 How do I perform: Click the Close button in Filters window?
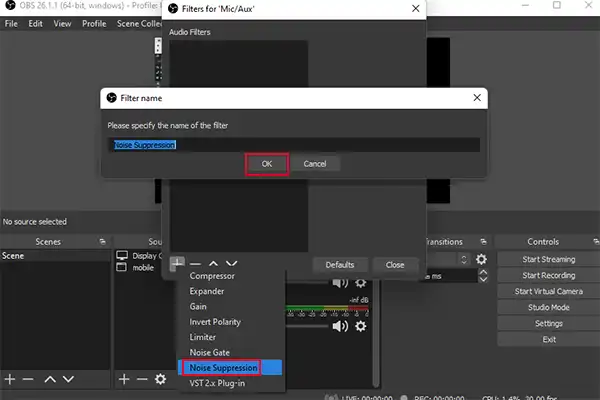(x=395, y=265)
